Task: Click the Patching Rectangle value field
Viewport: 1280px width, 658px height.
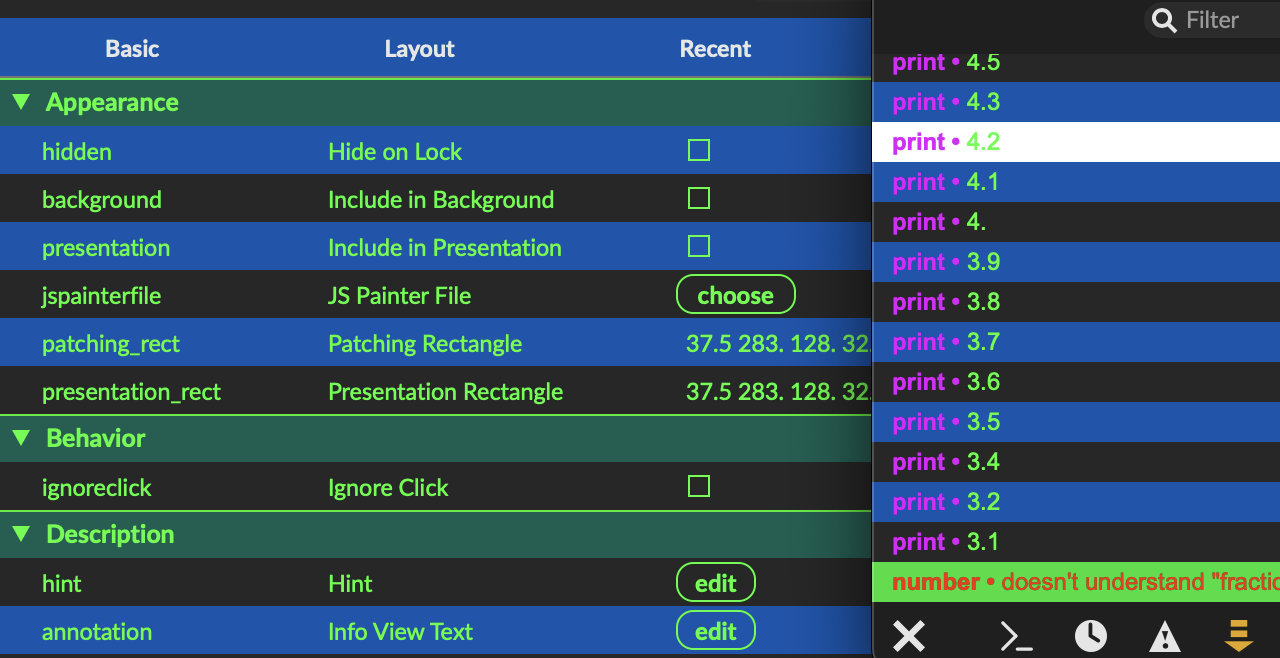Action: [776, 344]
